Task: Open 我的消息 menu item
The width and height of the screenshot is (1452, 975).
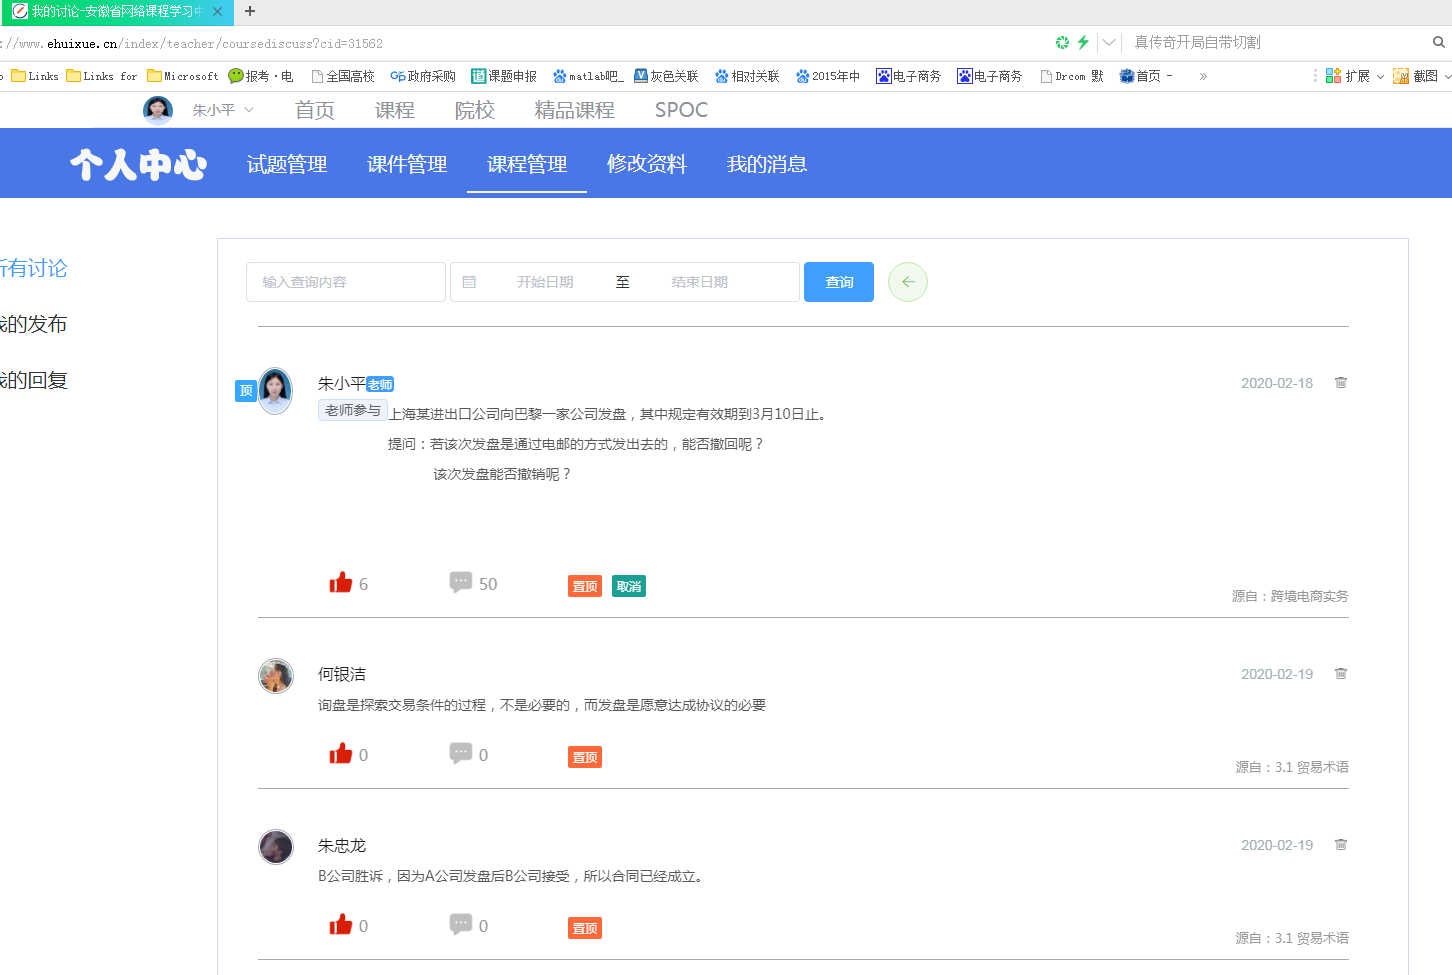Action: pyautogui.click(x=767, y=164)
